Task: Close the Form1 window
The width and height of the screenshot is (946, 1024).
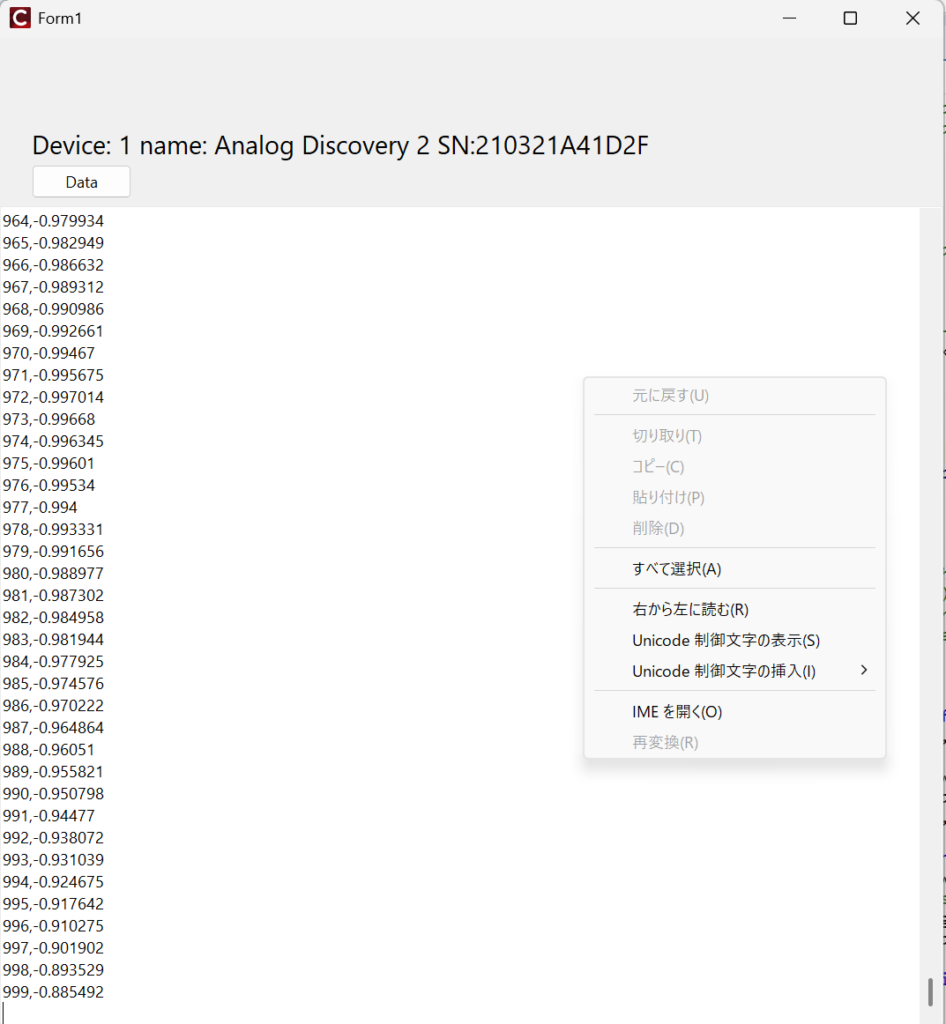Action: pyautogui.click(x=912, y=18)
